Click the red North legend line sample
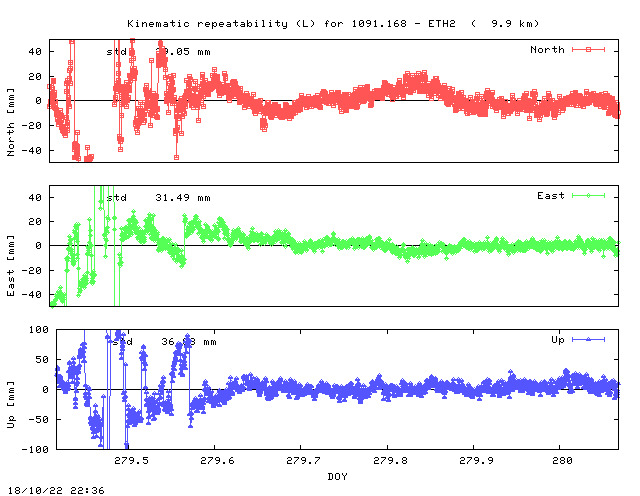The width and height of the screenshot is (640, 496). 588,49
